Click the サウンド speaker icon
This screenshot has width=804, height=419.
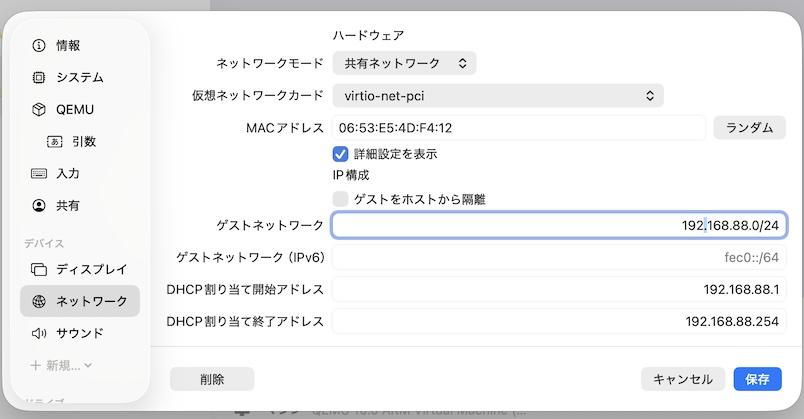[39, 333]
